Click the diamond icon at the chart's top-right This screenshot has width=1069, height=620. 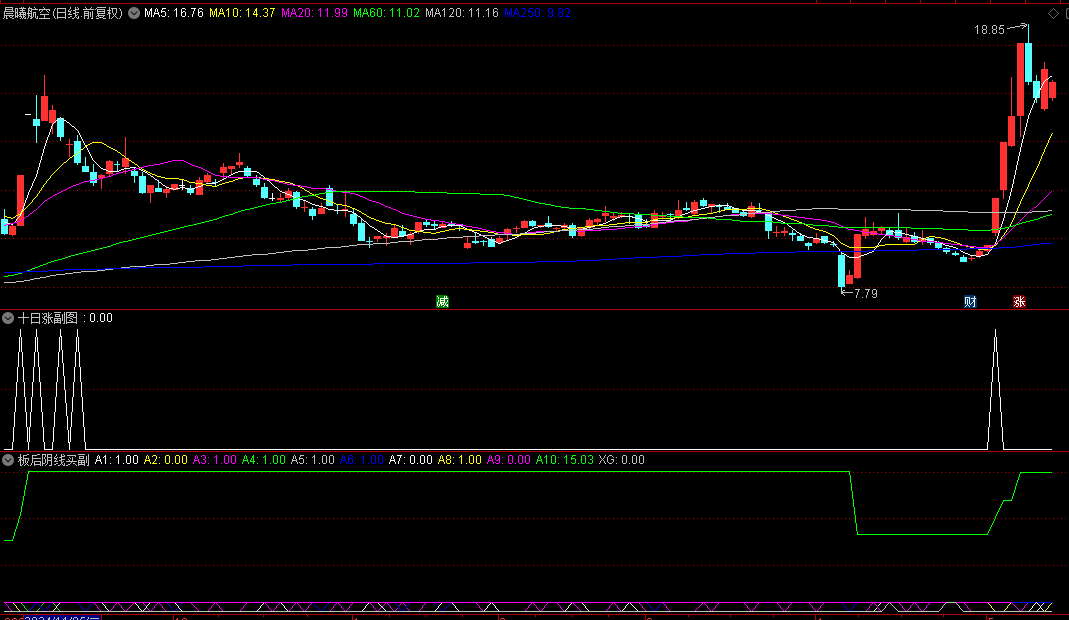(1053, 14)
